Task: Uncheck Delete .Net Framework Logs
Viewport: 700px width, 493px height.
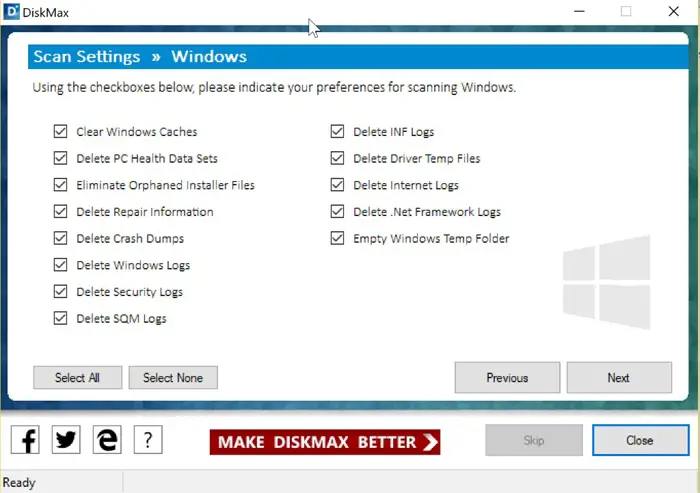Action: tap(338, 211)
